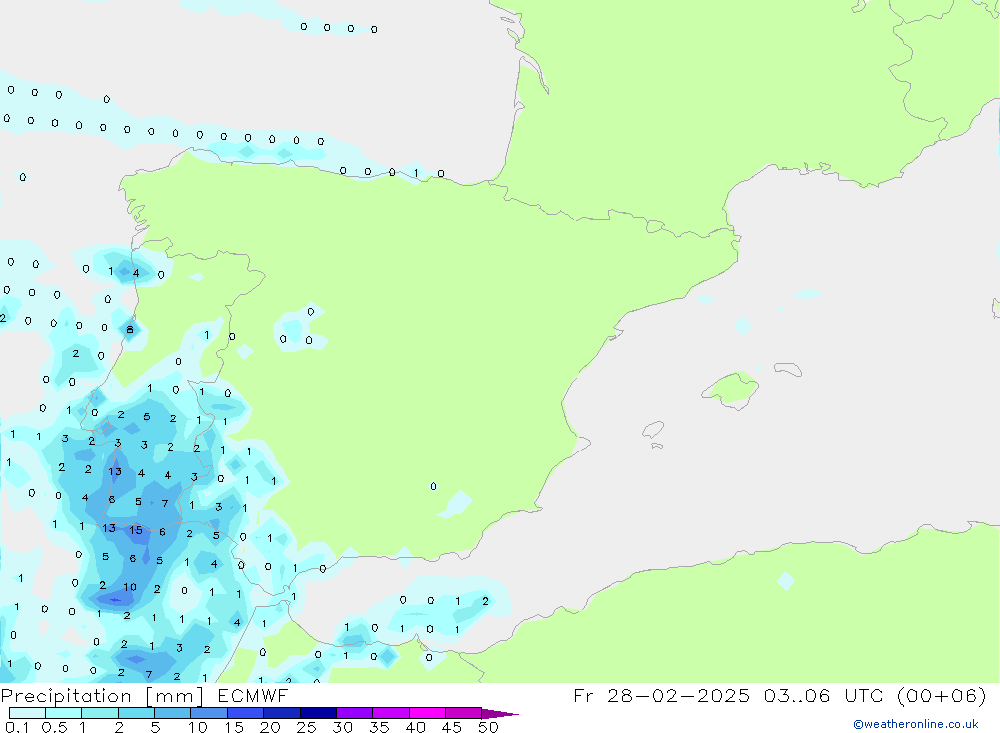Image resolution: width=1000 pixels, height=733 pixels.
Task: Click the 0.5–1 mm legend color swatch
Action: 64,713
